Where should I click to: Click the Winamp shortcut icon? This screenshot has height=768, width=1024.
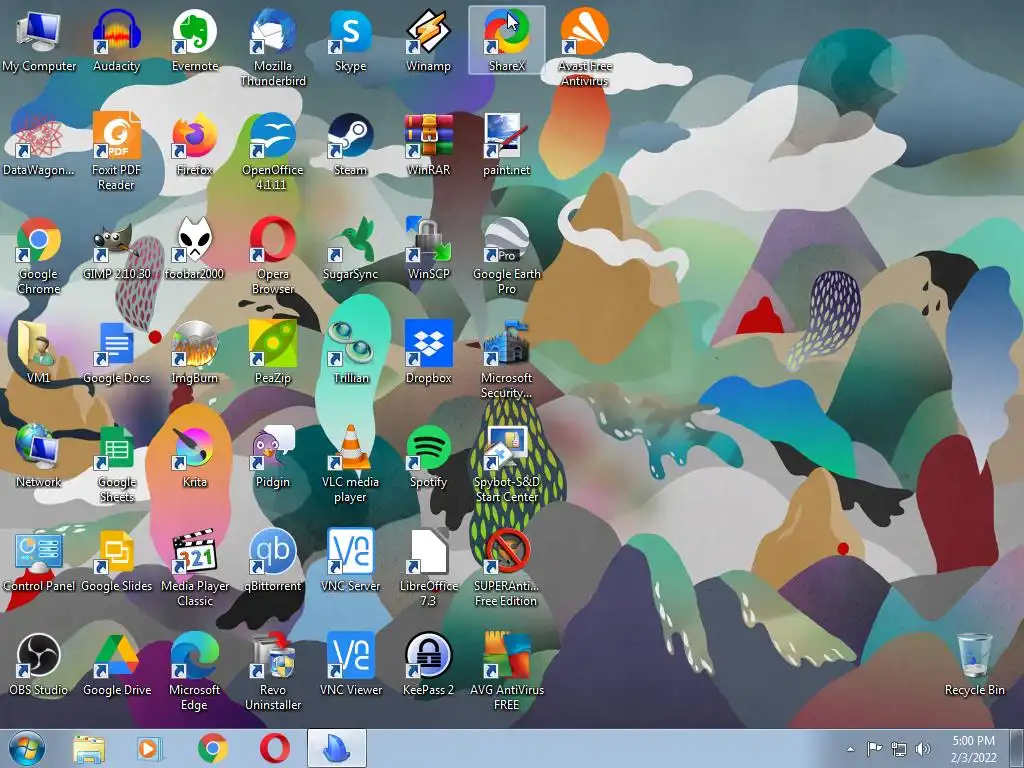tap(428, 40)
